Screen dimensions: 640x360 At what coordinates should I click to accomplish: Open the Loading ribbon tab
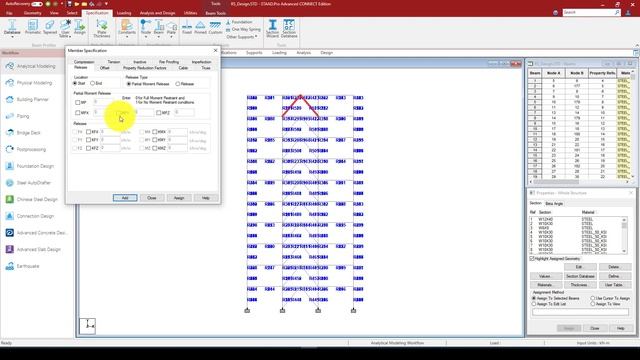coord(124,13)
